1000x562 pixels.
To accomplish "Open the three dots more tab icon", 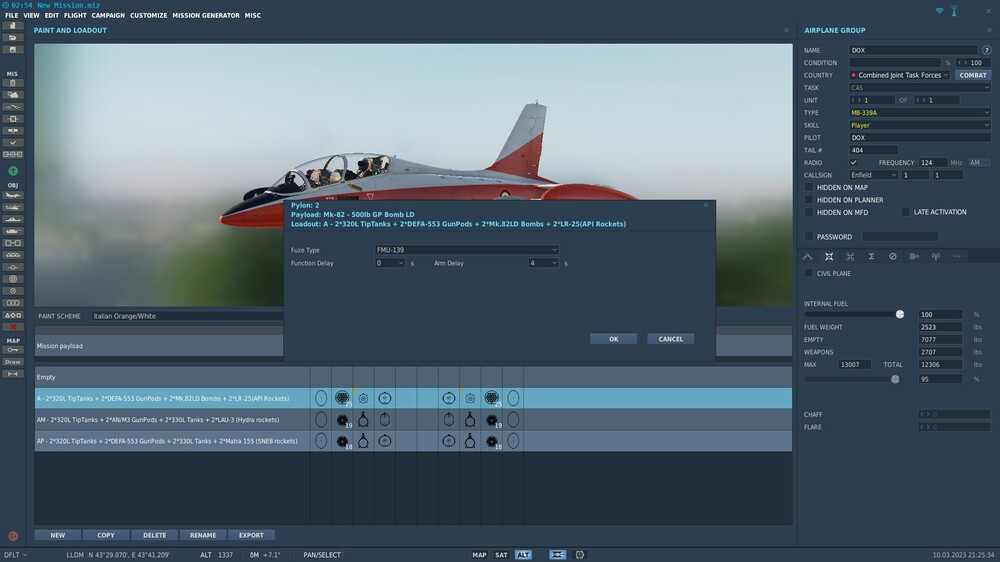I will tap(957, 256).
